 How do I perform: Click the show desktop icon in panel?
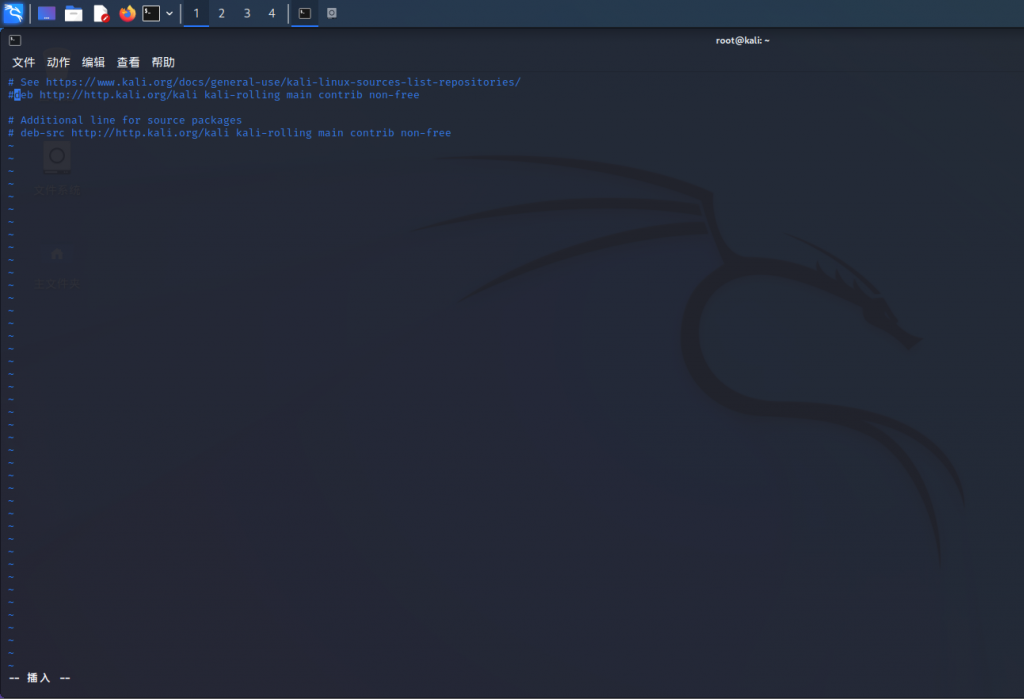[46, 13]
